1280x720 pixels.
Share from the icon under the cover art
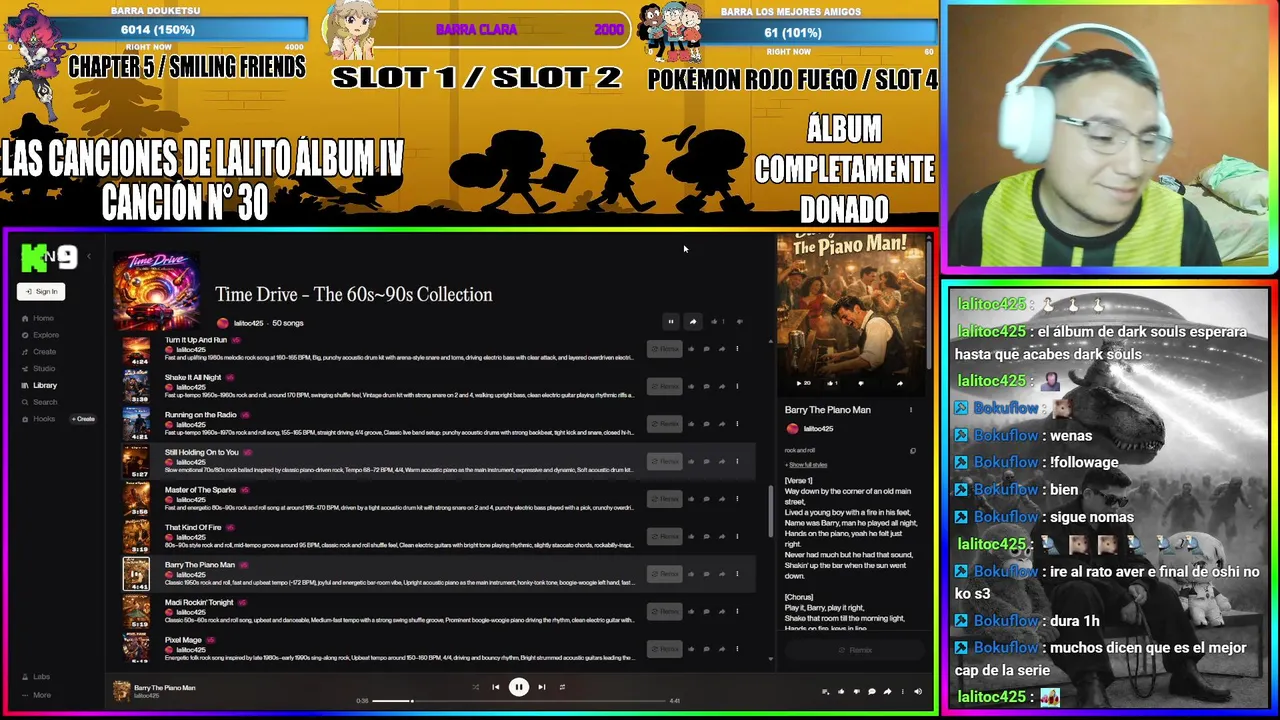tap(900, 383)
